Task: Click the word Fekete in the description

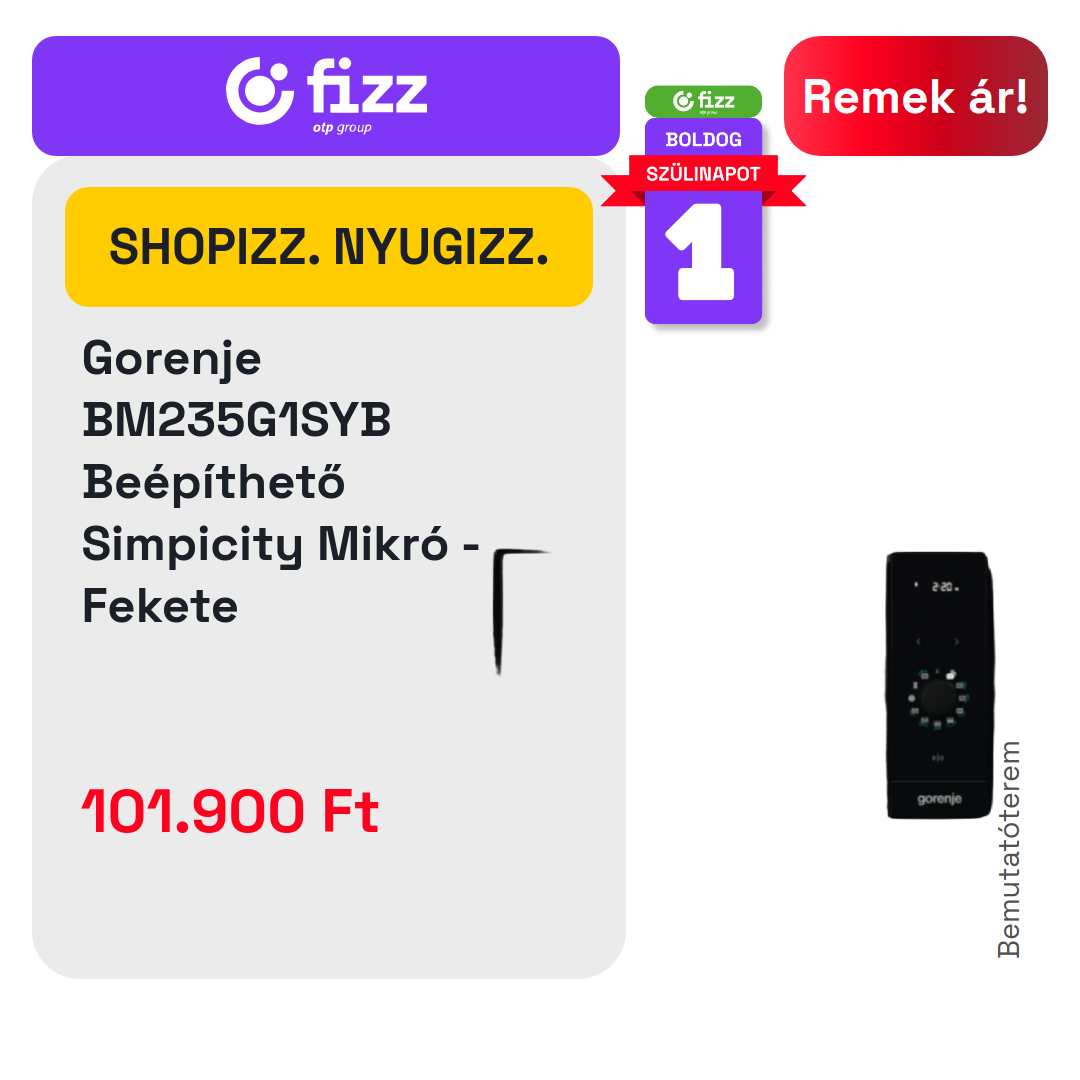Action: click(160, 606)
